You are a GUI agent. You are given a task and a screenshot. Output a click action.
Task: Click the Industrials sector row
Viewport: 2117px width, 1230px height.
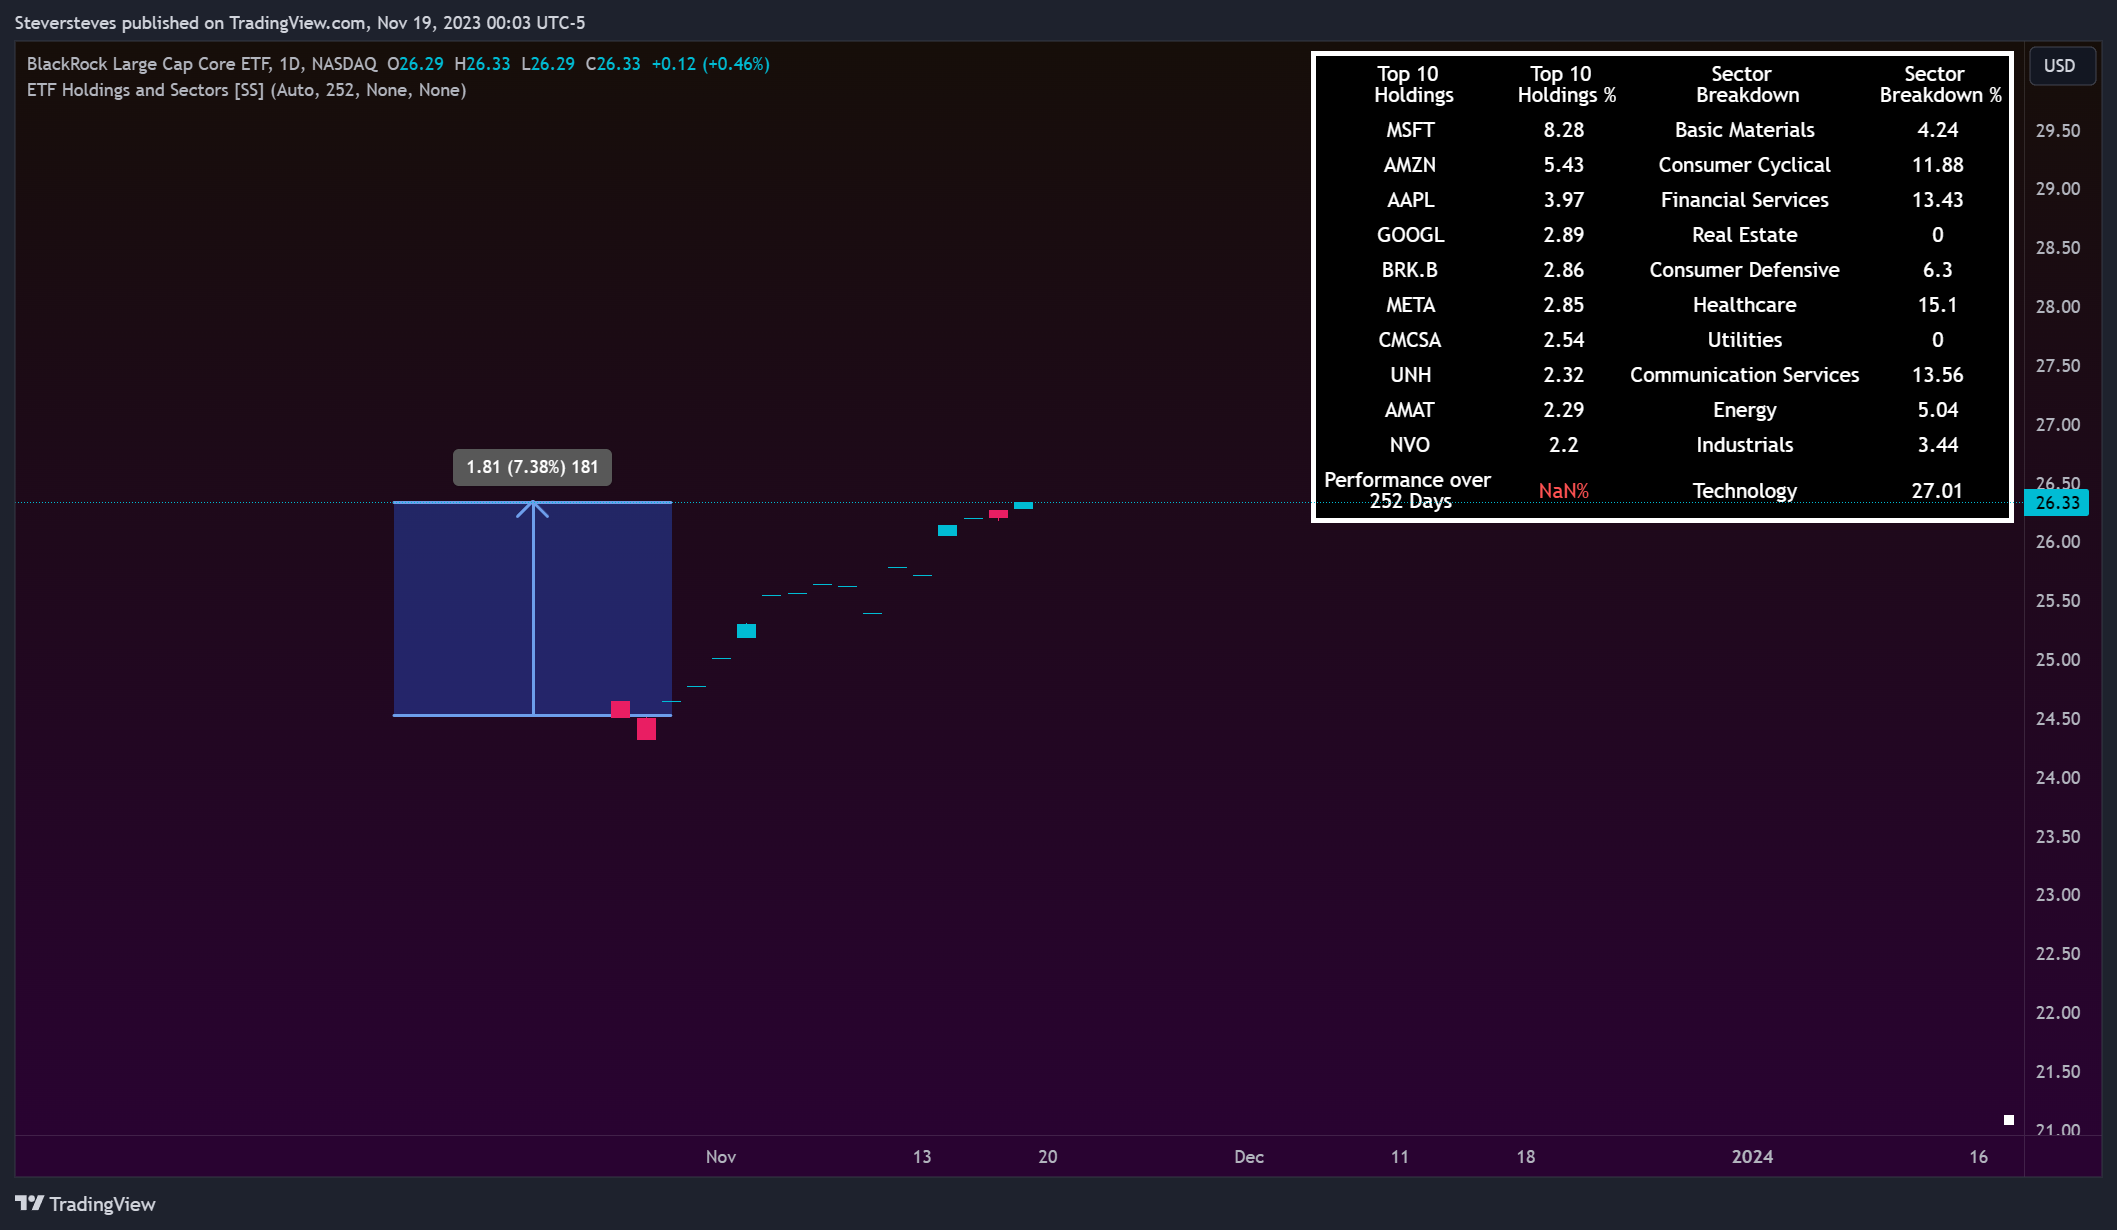[1745, 445]
